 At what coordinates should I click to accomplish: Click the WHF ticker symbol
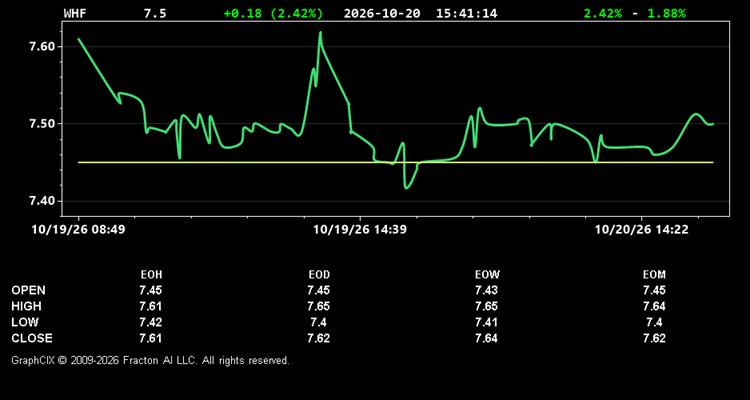pyautogui.click(x=75, y=13)
